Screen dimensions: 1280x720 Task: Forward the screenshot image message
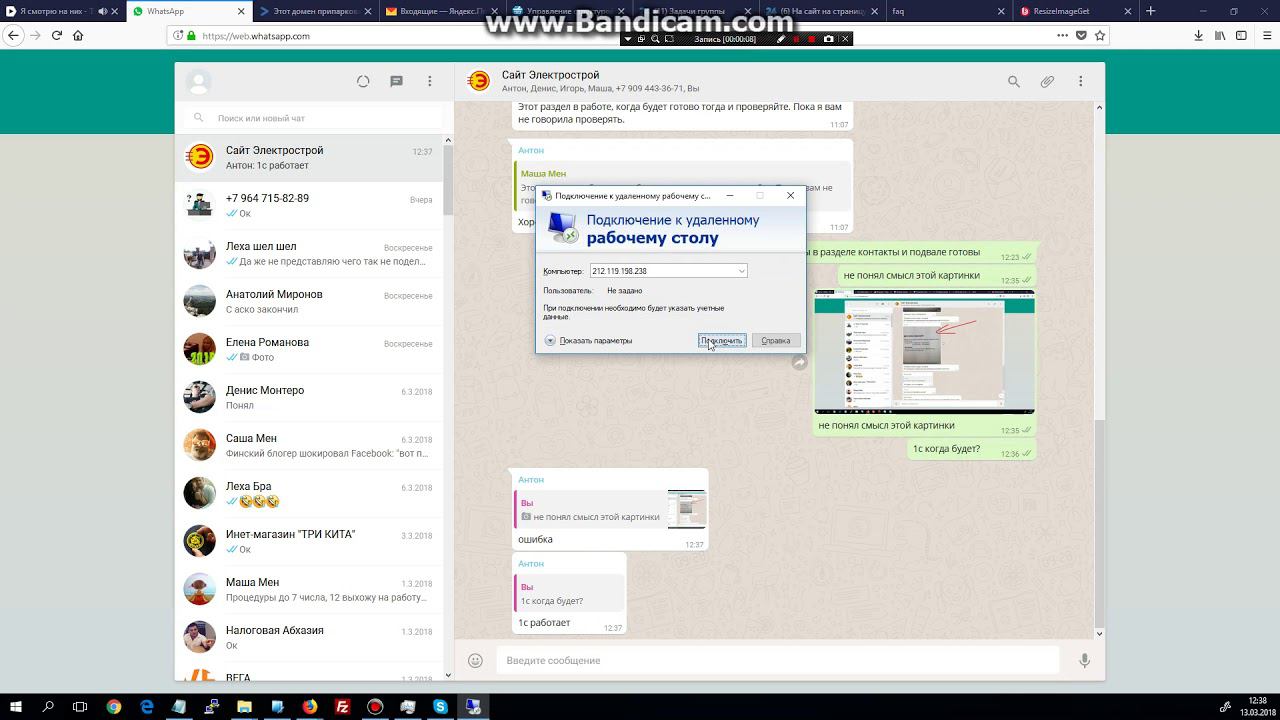coord(799,362)
